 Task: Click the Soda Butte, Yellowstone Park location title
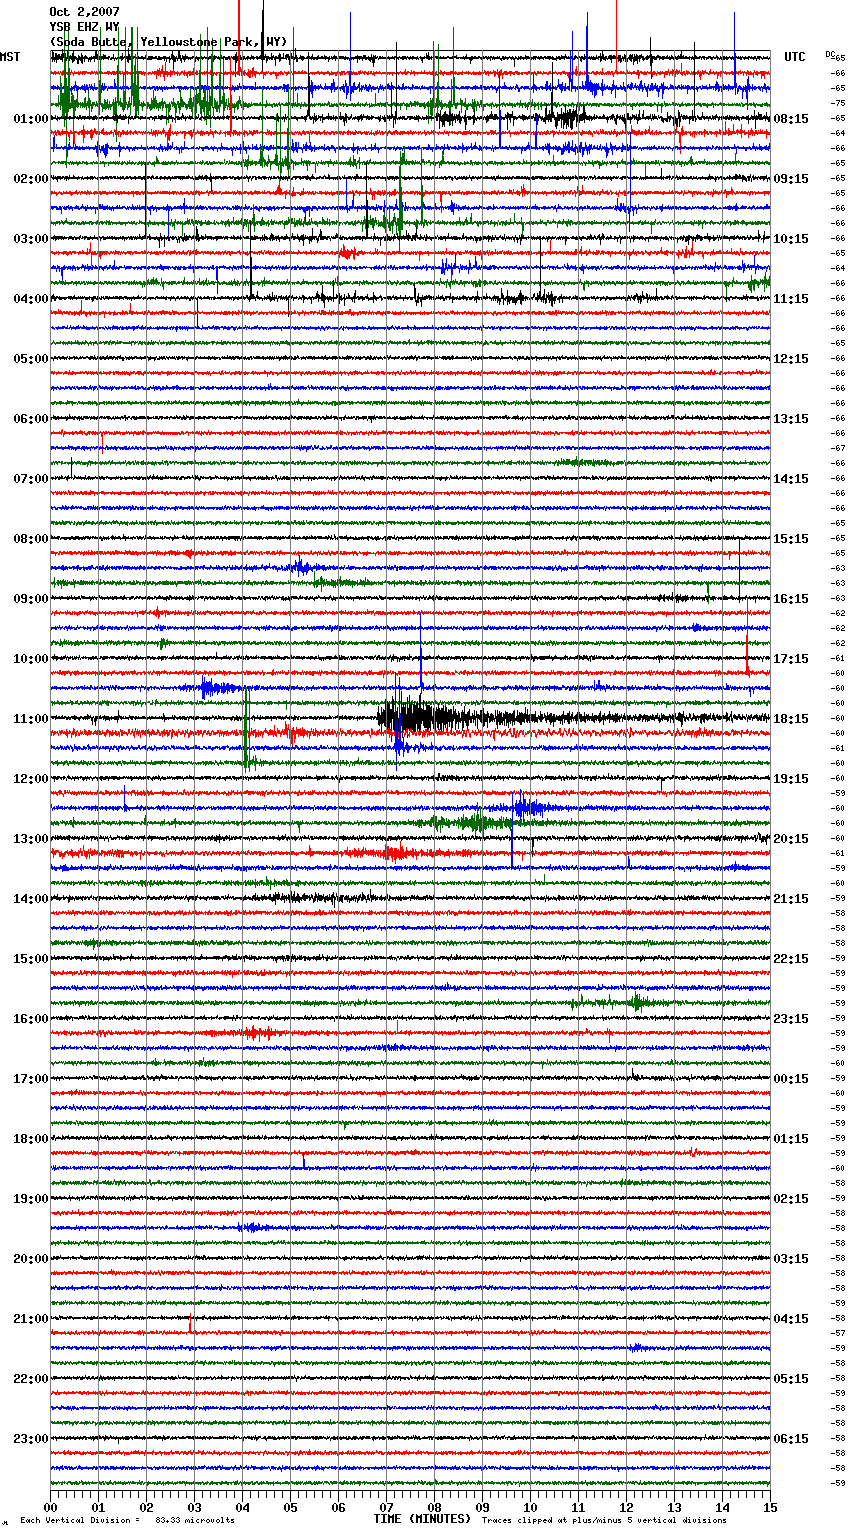(x=168, y=42)
